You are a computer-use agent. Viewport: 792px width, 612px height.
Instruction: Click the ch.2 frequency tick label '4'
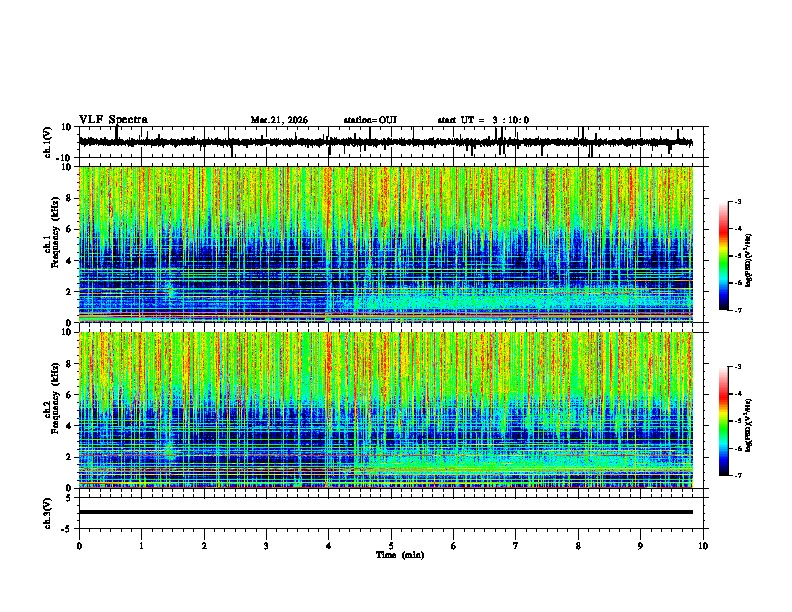point(69,426)
